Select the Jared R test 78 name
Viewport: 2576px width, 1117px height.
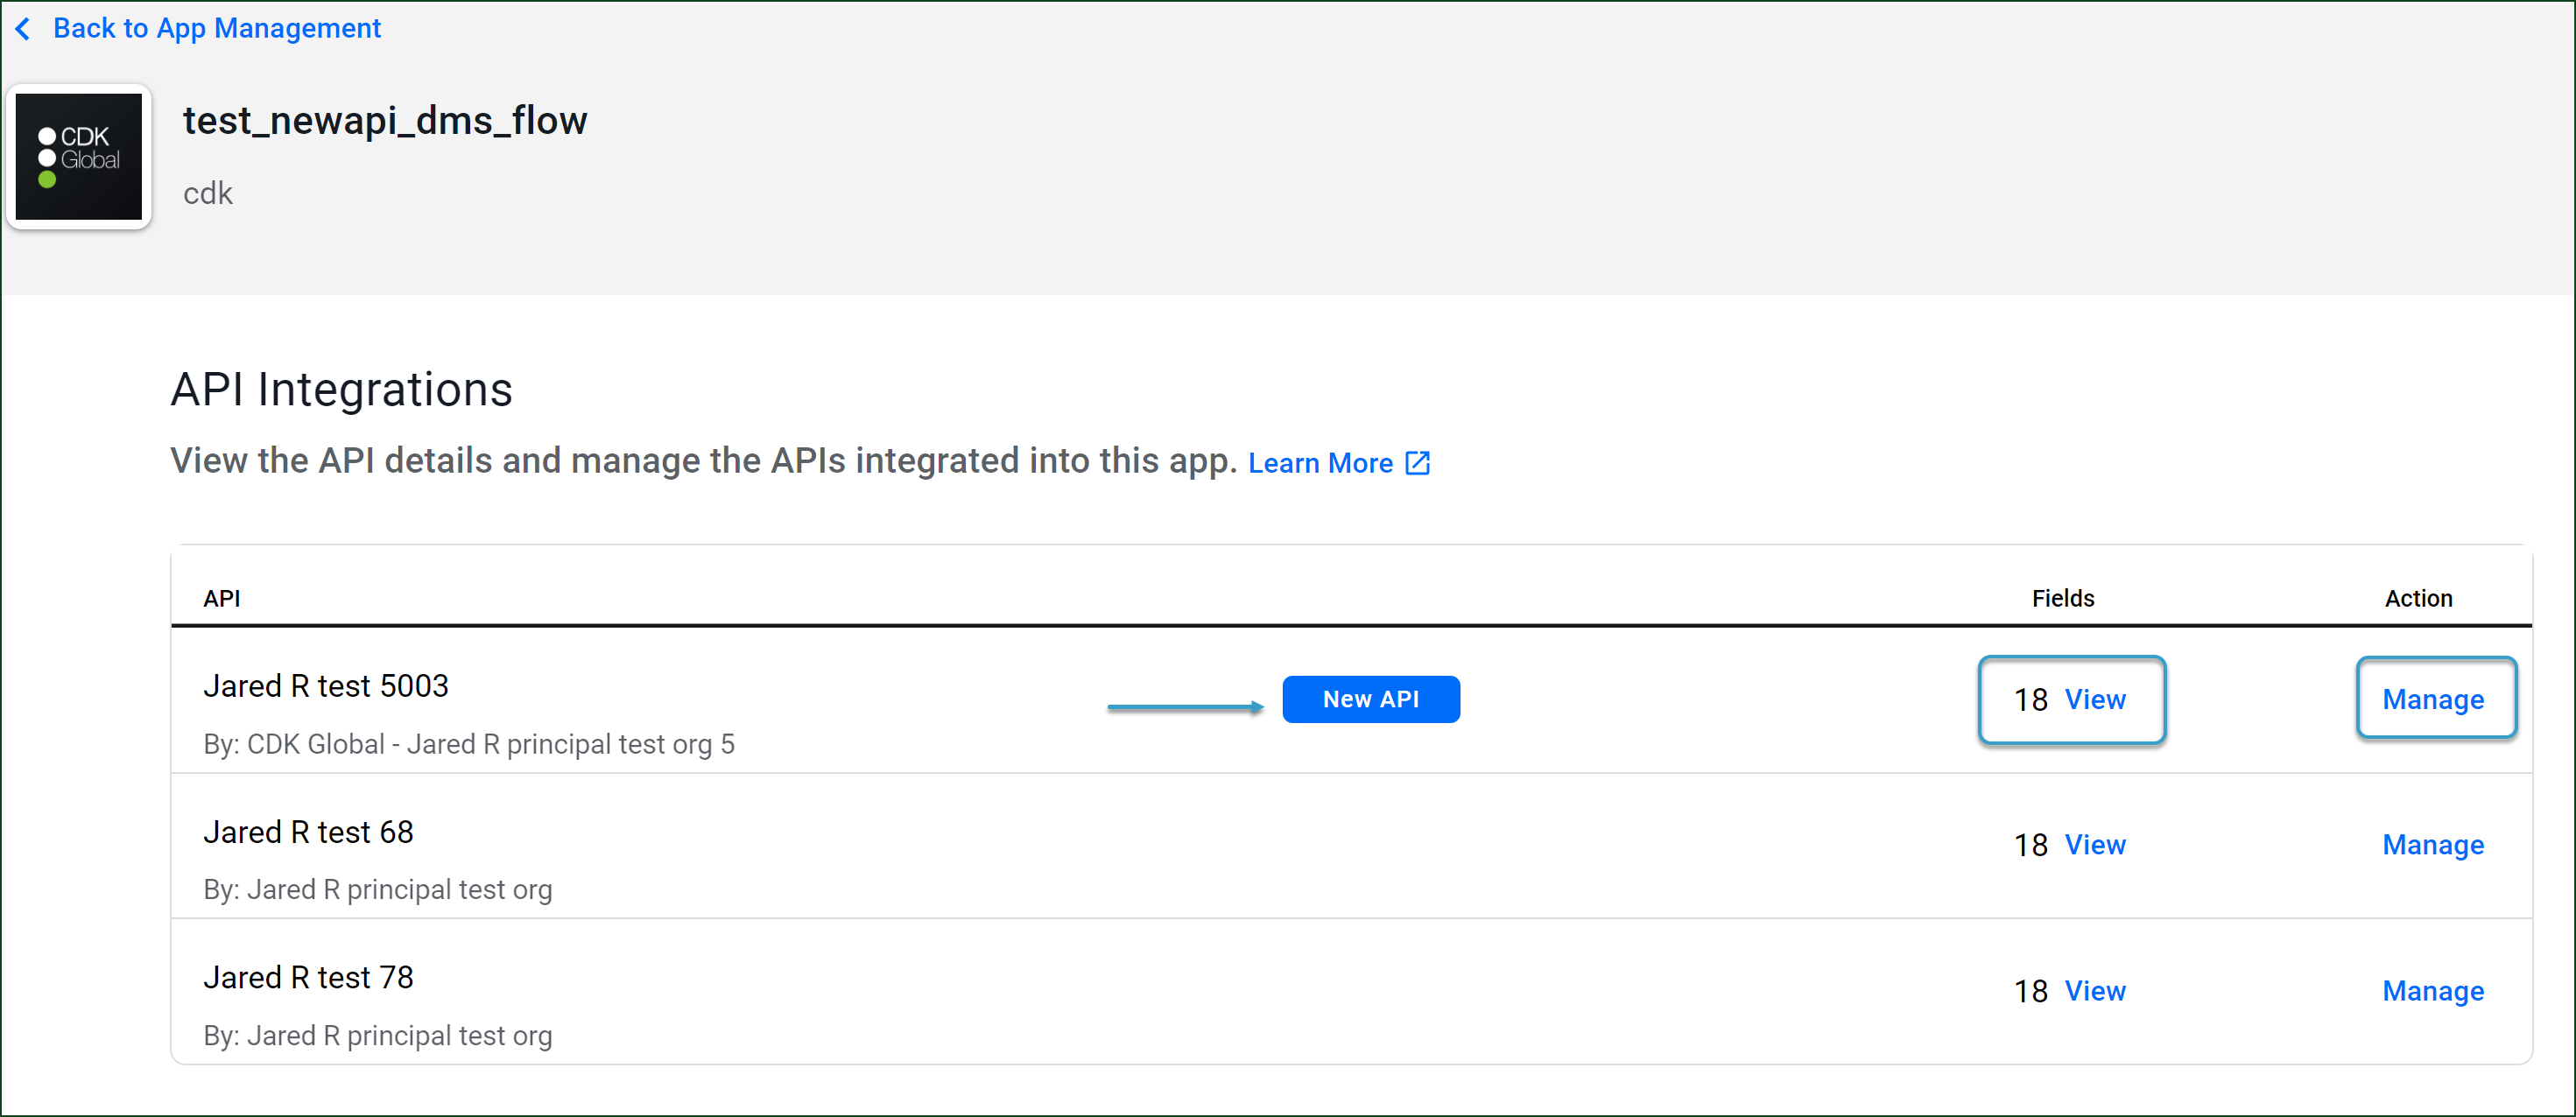pyautogui.click(x=308, y=977)
